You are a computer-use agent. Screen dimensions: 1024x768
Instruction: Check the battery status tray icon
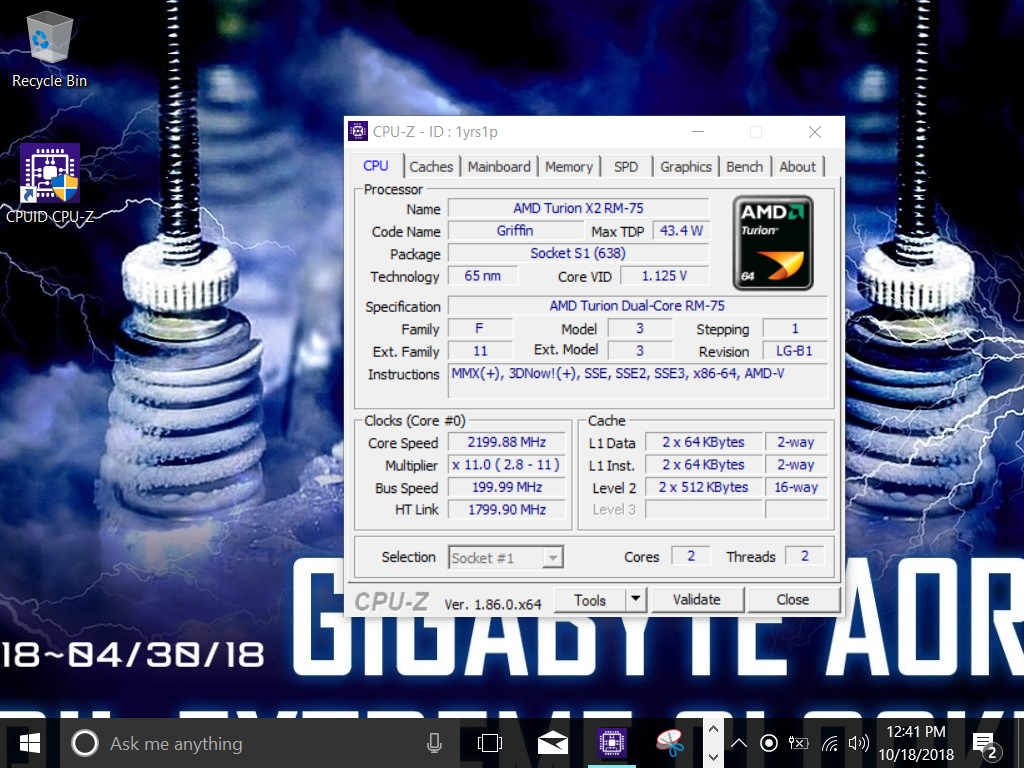pos(799,743)
